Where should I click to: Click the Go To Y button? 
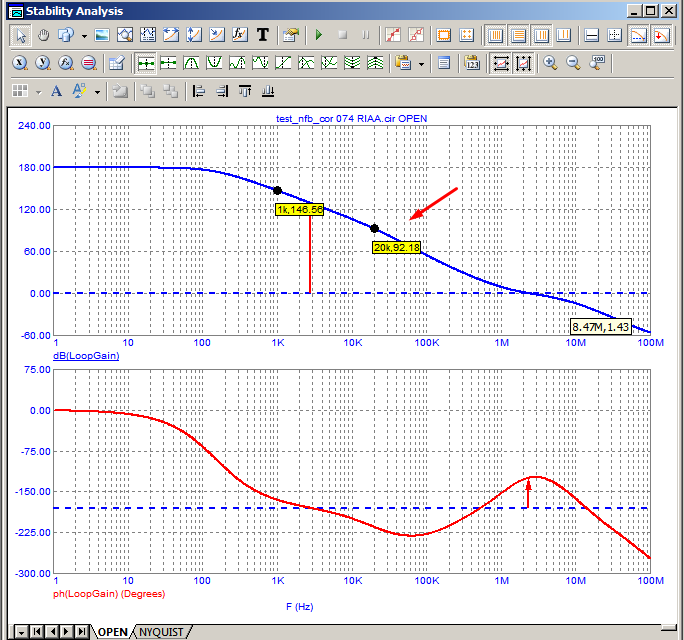[43, 63]
